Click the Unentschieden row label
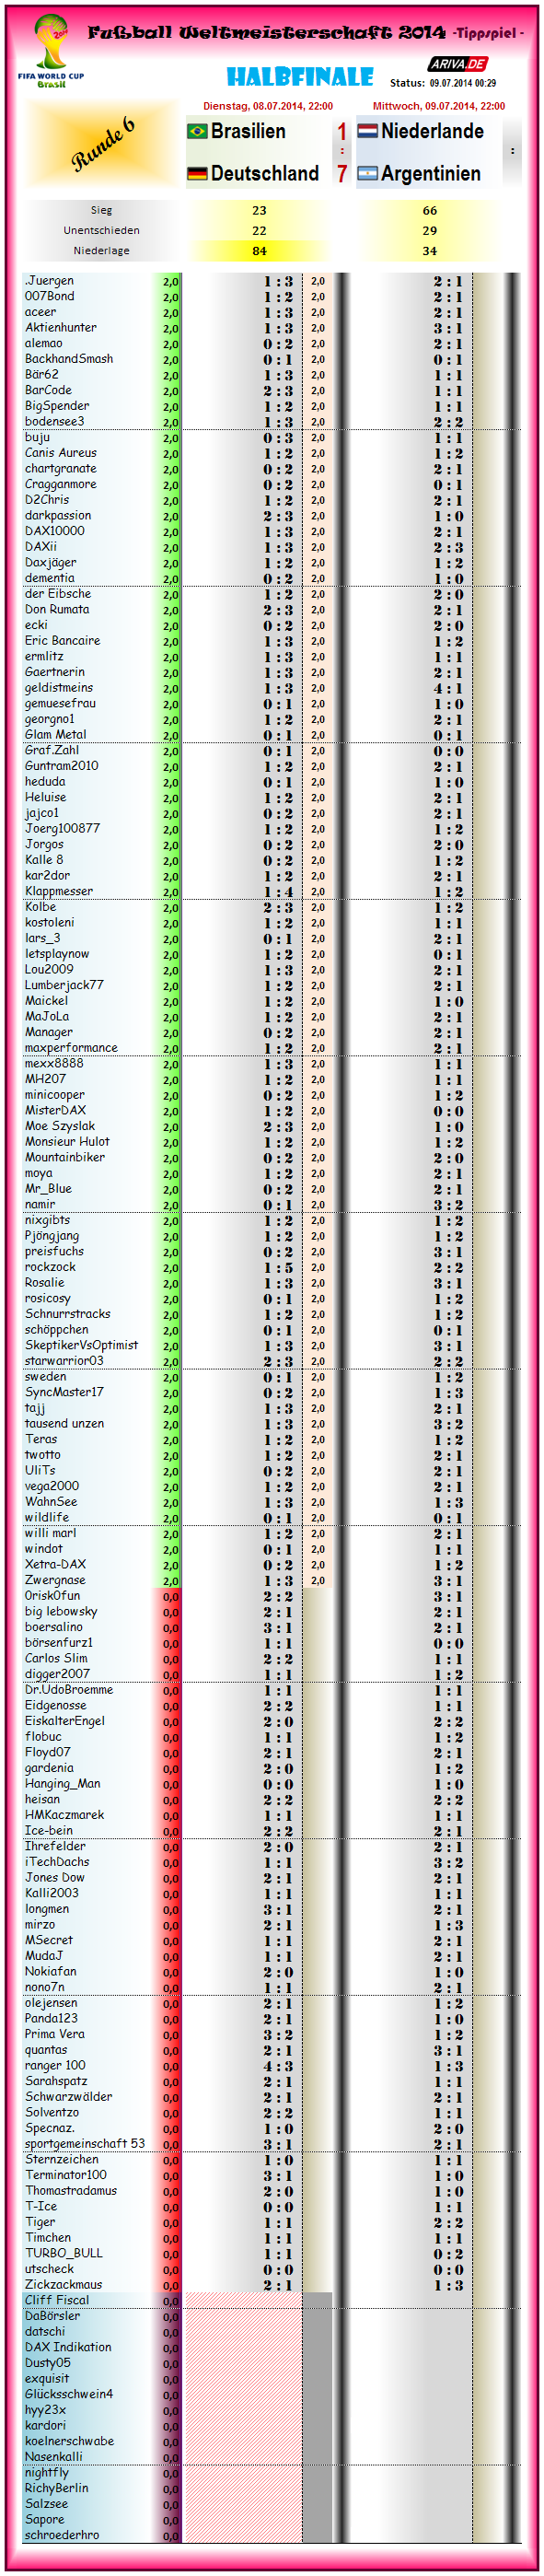 pyautogui.click(x=101, y=230)
